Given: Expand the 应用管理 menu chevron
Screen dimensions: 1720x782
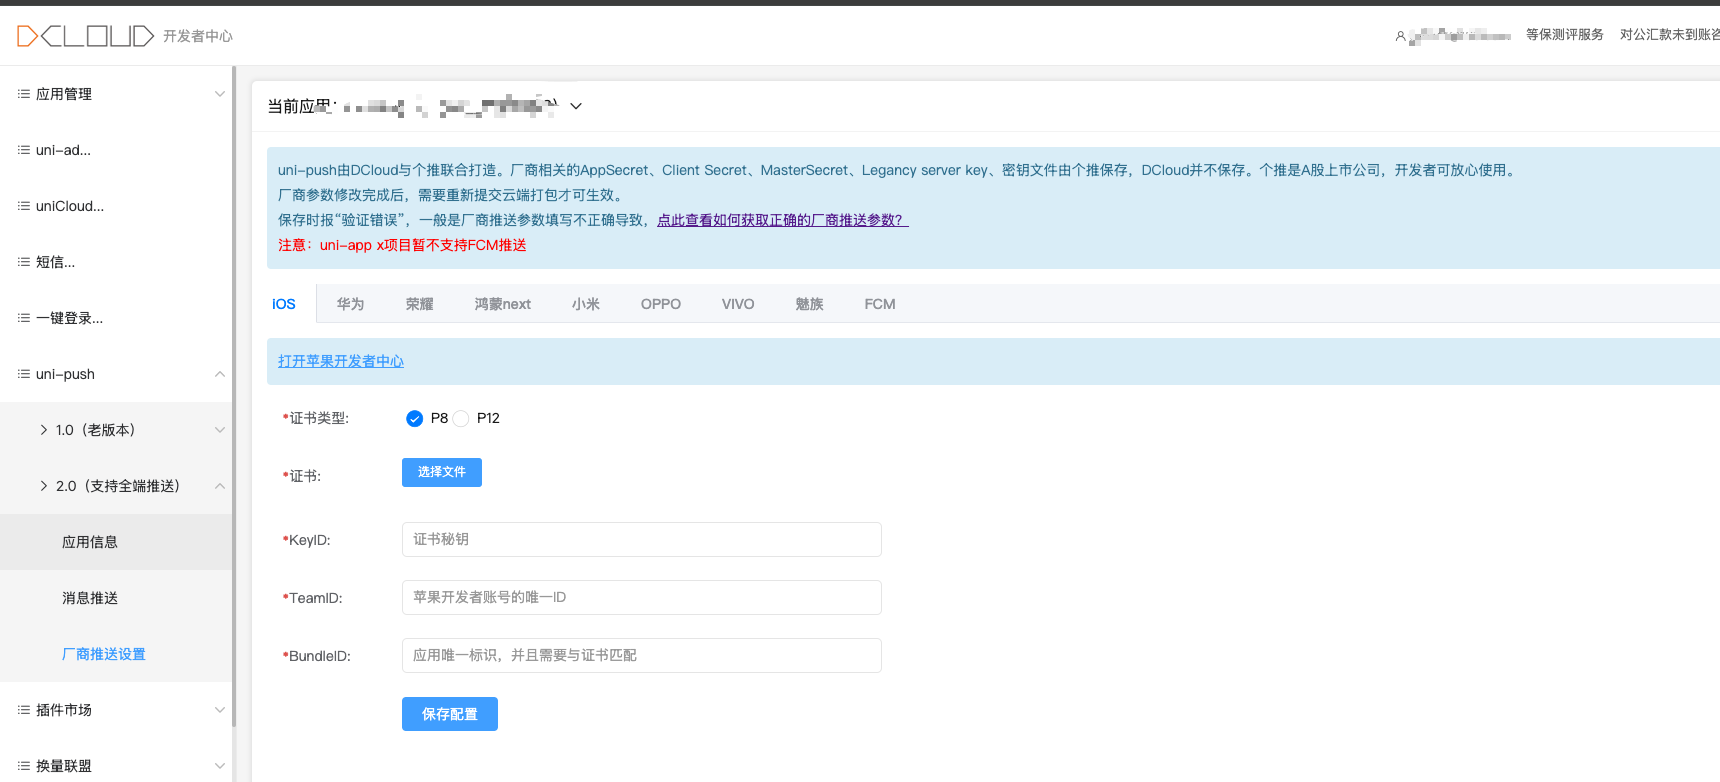Looking at the screenshot, I should click(x=220, y=94).
